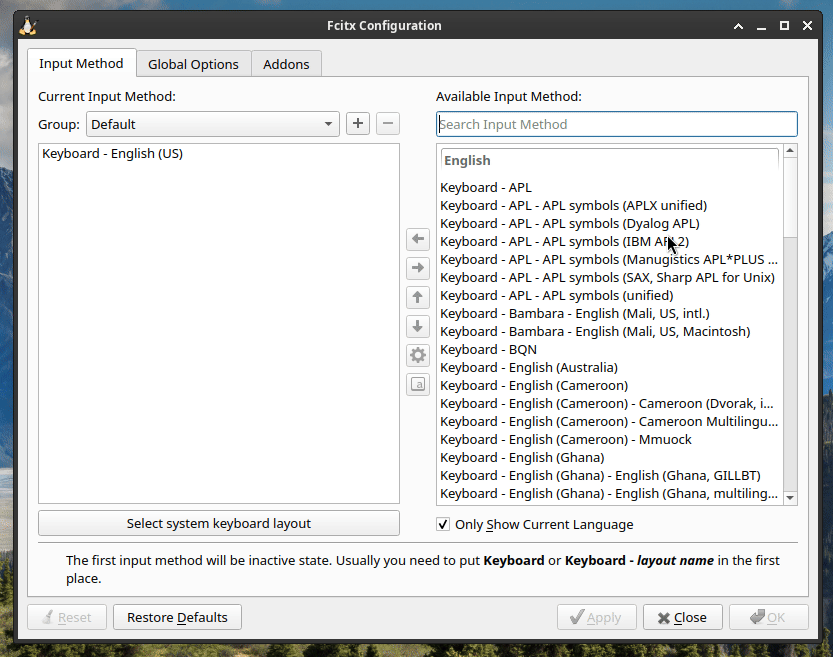
Task: Select the move down arrow icon
Action: (417, 326)
